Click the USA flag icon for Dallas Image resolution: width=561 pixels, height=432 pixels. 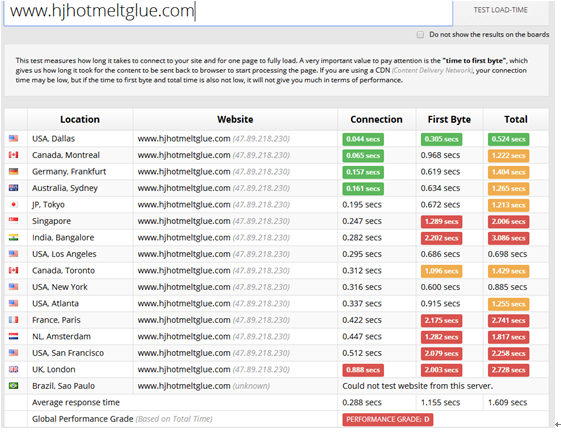[14, 139]
